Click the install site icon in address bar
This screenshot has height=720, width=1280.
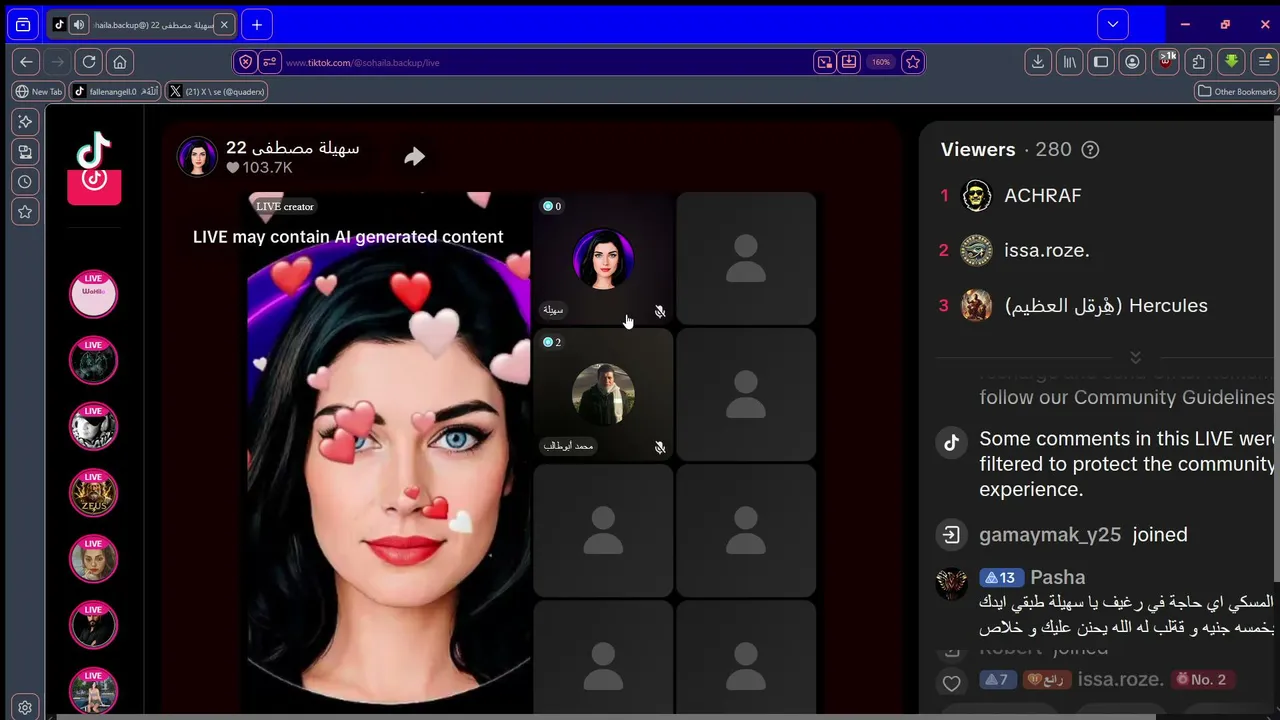(x=849, y=62)
